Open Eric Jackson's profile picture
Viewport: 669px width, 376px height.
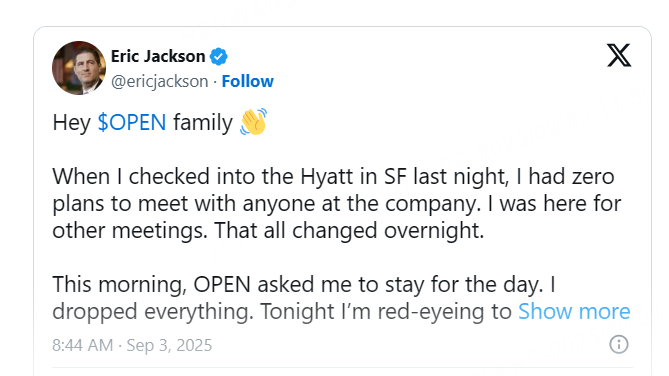[x=79, y=68]
